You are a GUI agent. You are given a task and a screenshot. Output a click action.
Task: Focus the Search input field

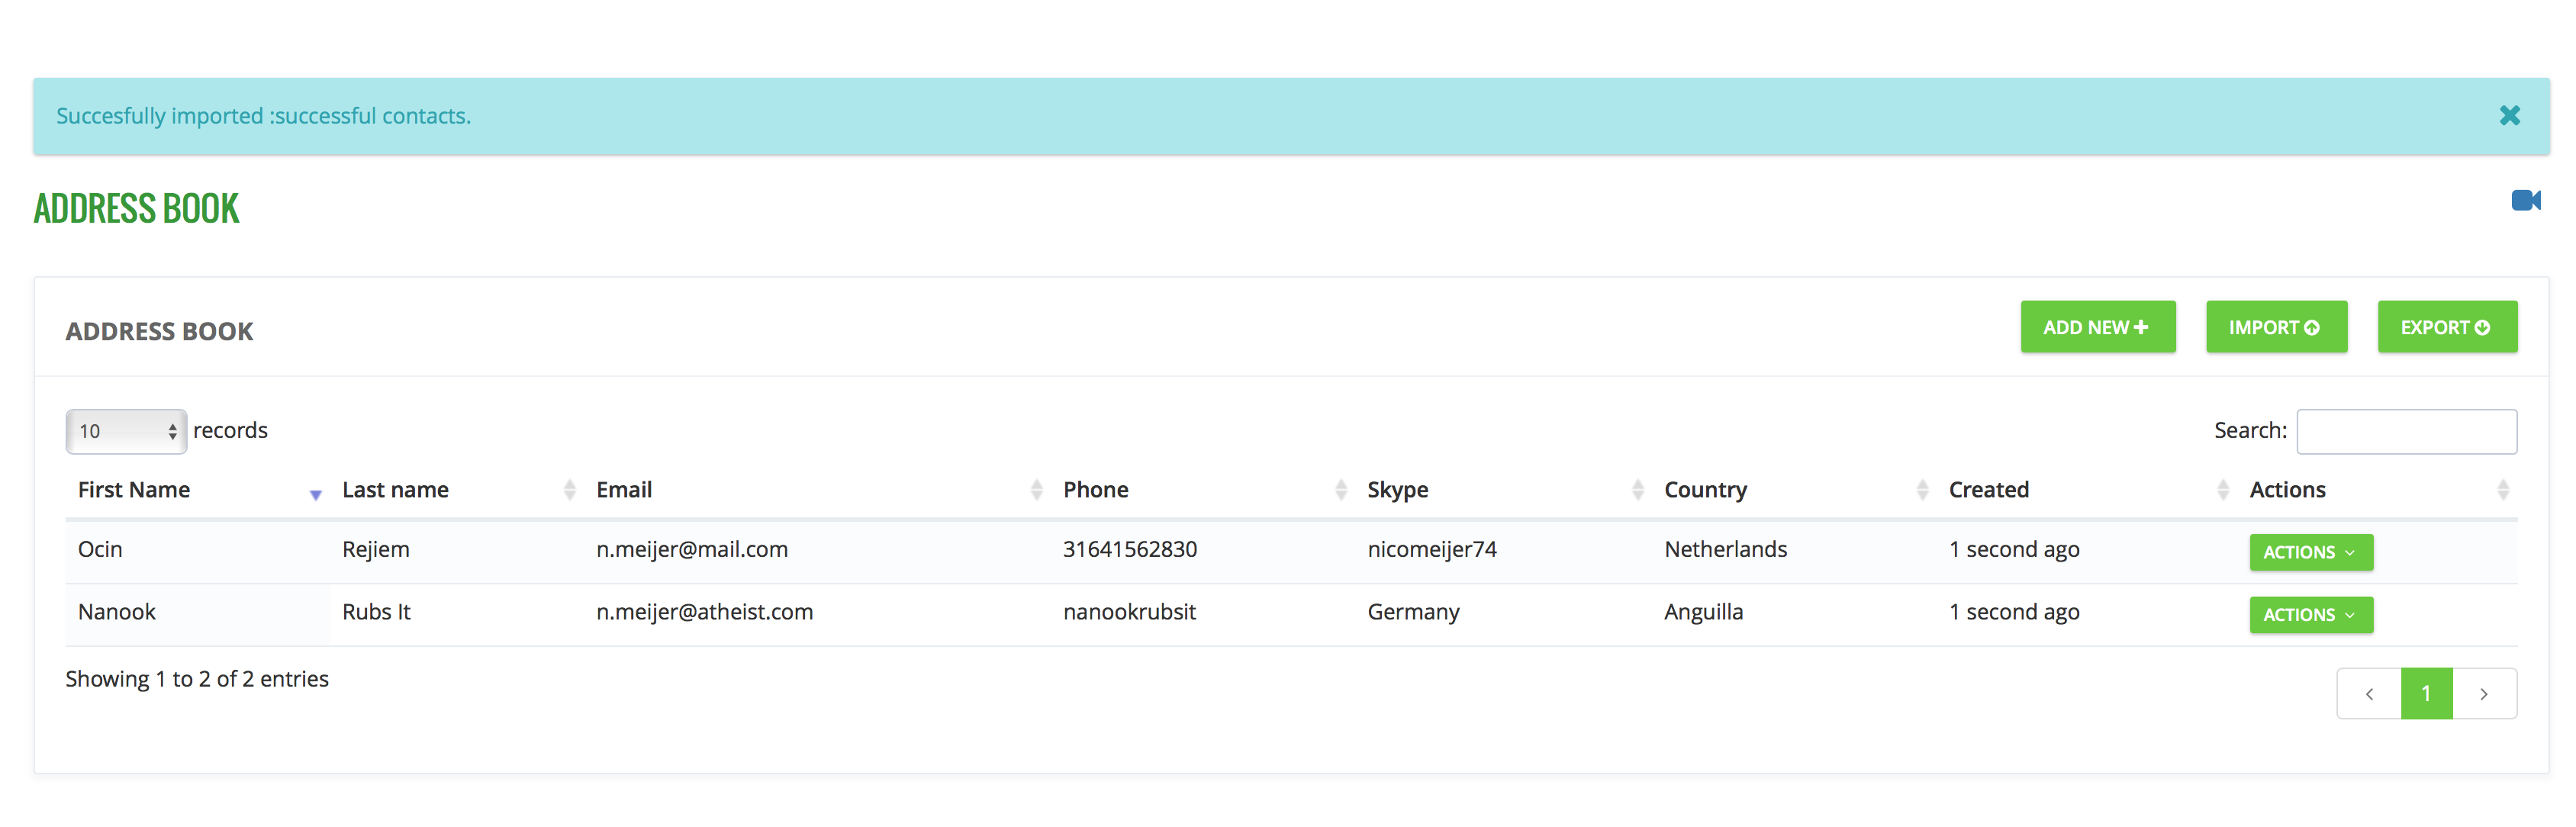[x=2406, y=431]
